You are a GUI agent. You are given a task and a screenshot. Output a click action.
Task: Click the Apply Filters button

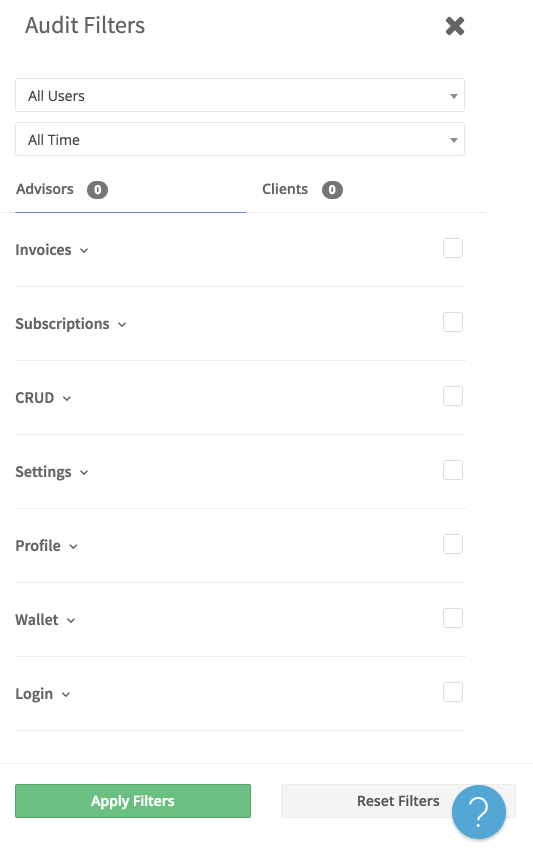(133, 801)
